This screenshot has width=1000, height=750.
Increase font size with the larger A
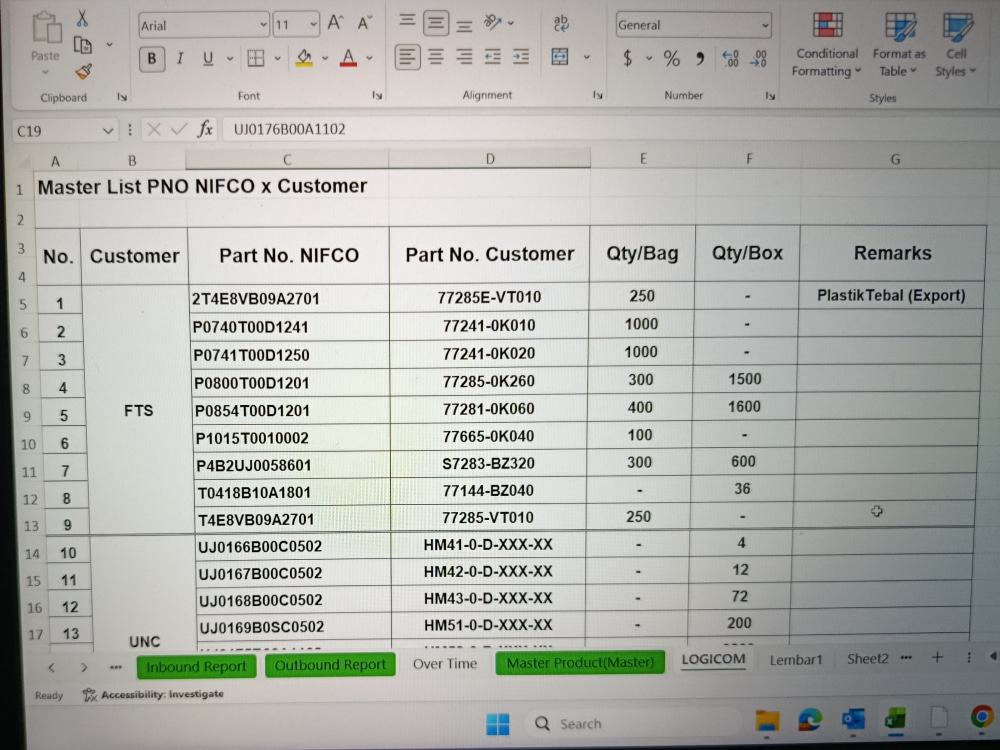(335, 24)
